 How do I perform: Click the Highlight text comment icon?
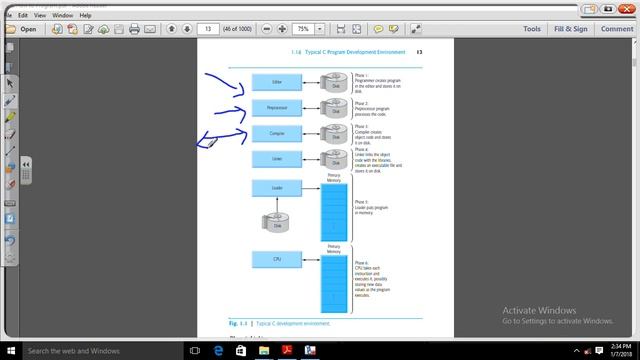pyautogui.click(x=394, y=29)
